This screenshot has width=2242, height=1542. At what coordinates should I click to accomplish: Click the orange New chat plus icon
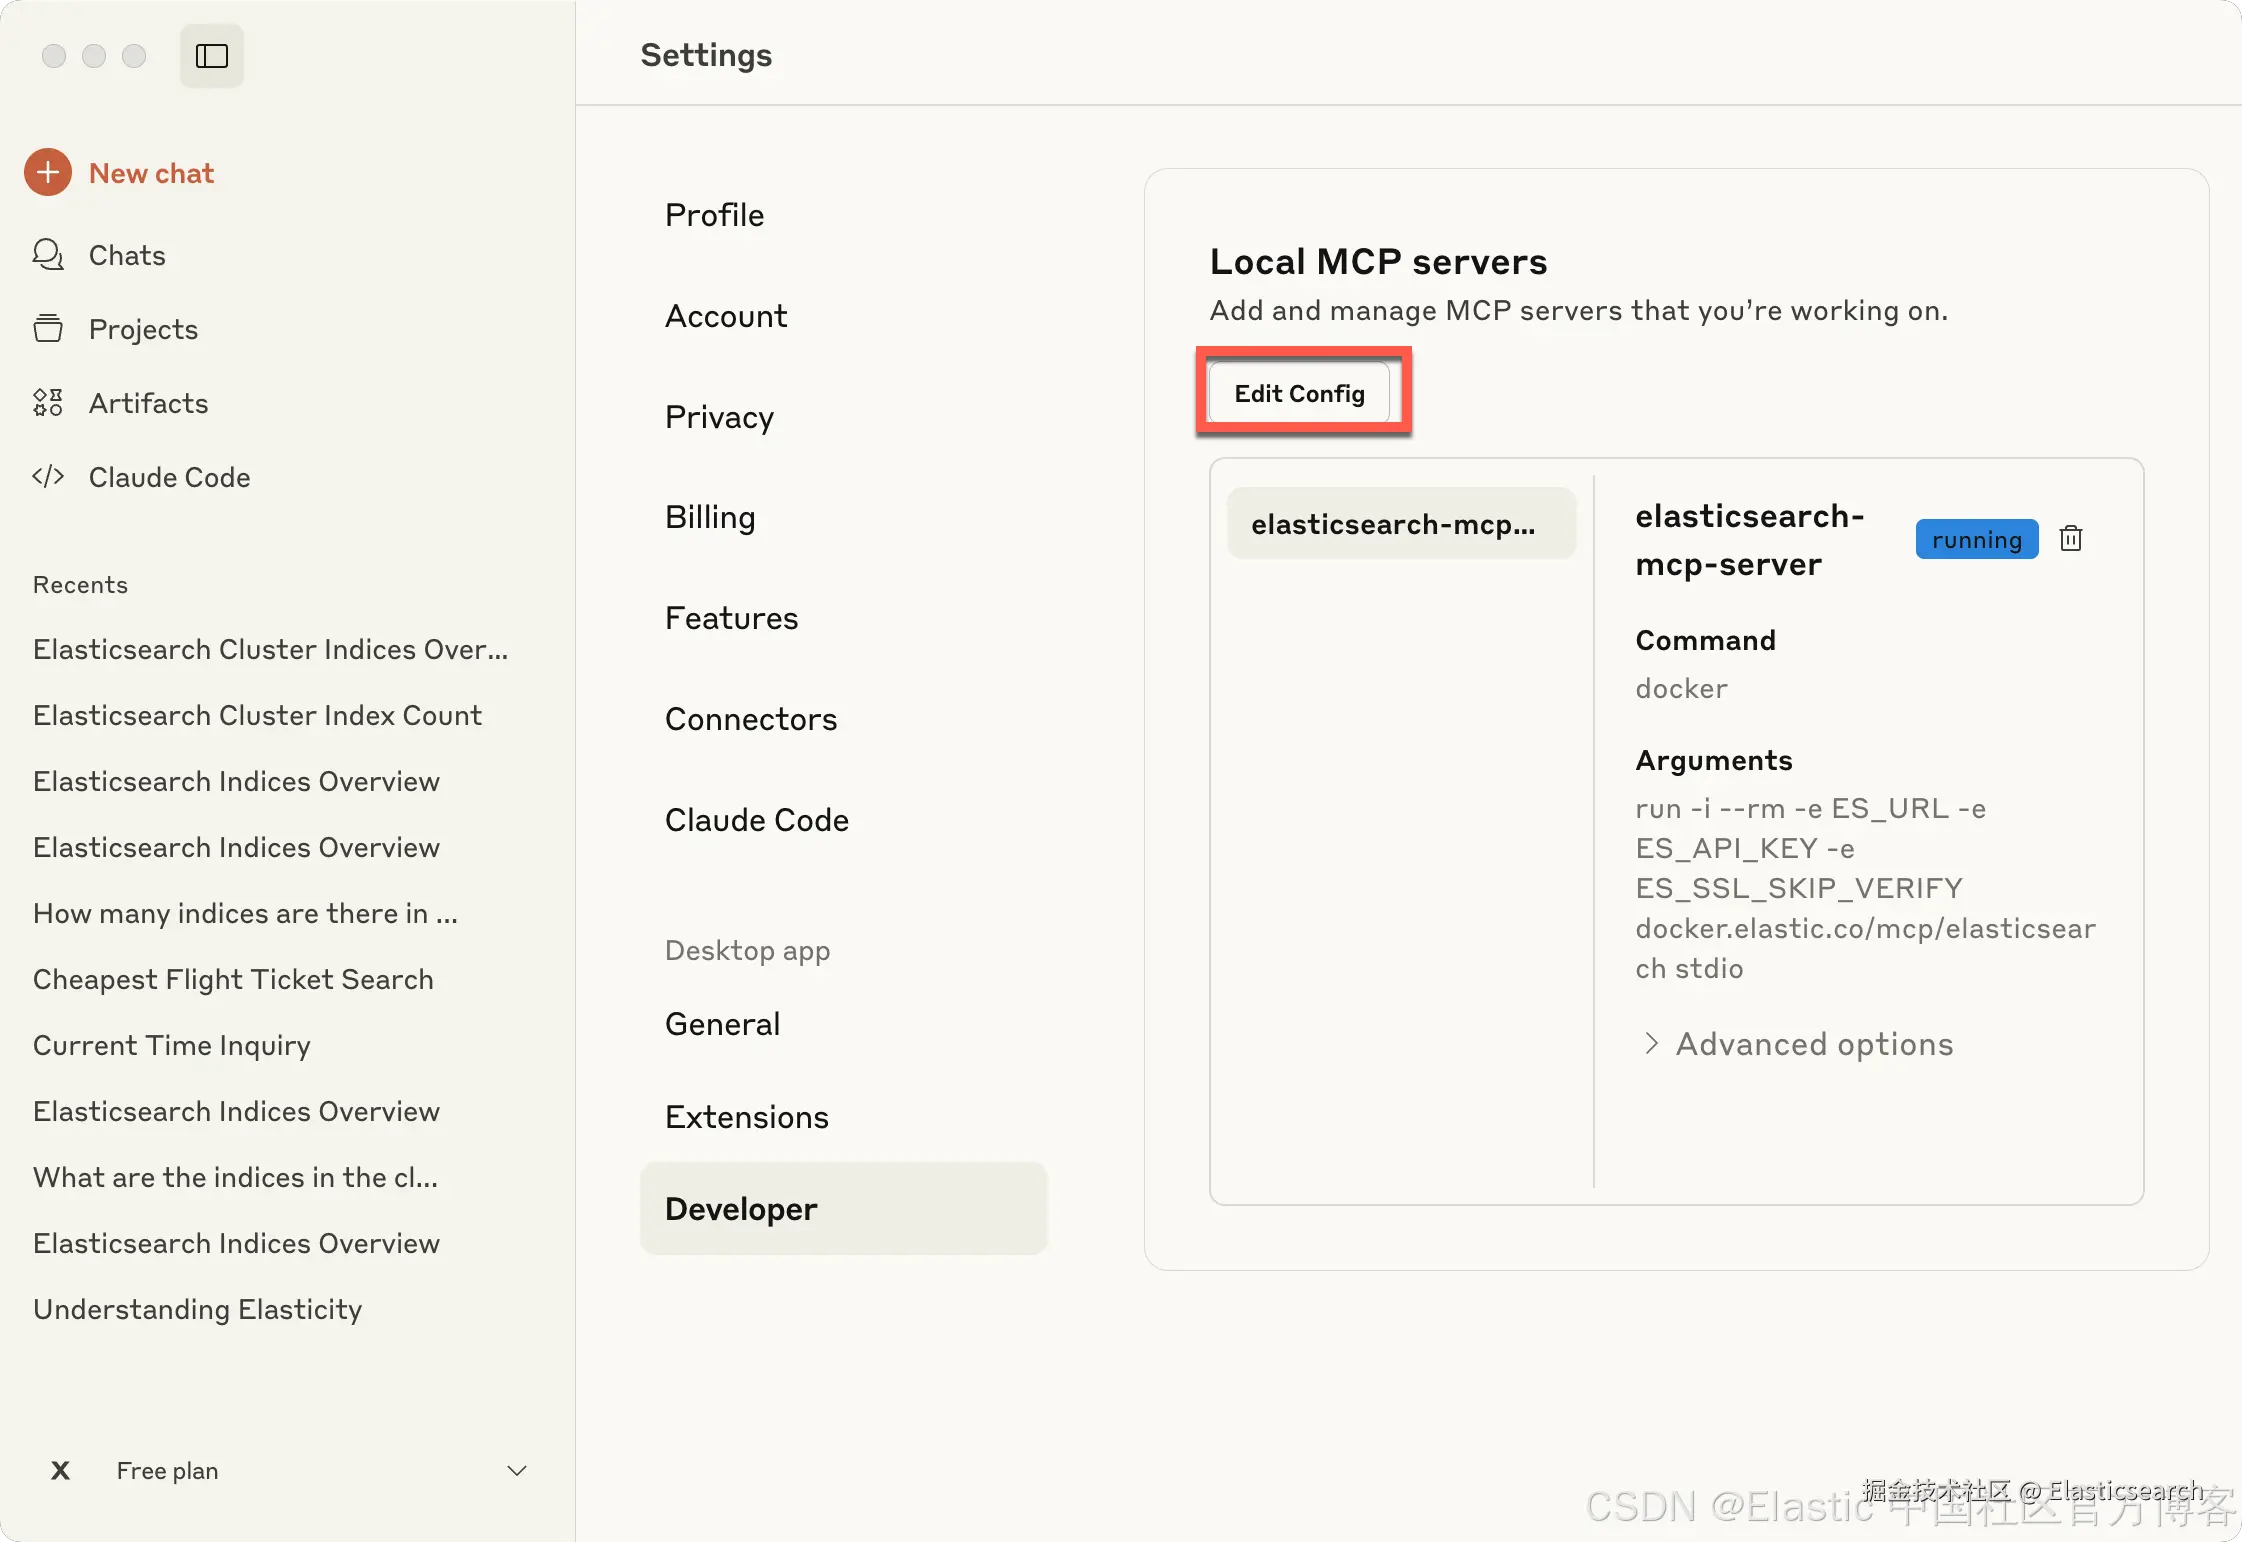coord(48,173)
